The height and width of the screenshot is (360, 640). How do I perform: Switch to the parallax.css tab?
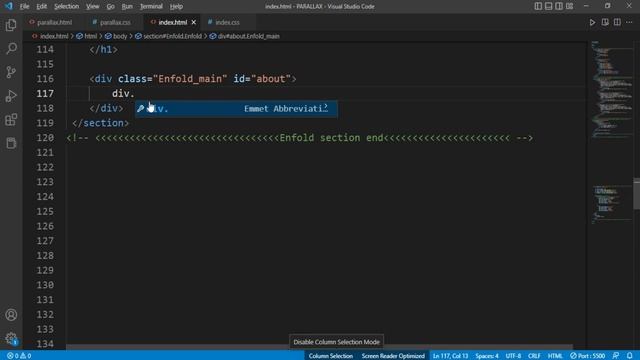(x=111, y=22)
